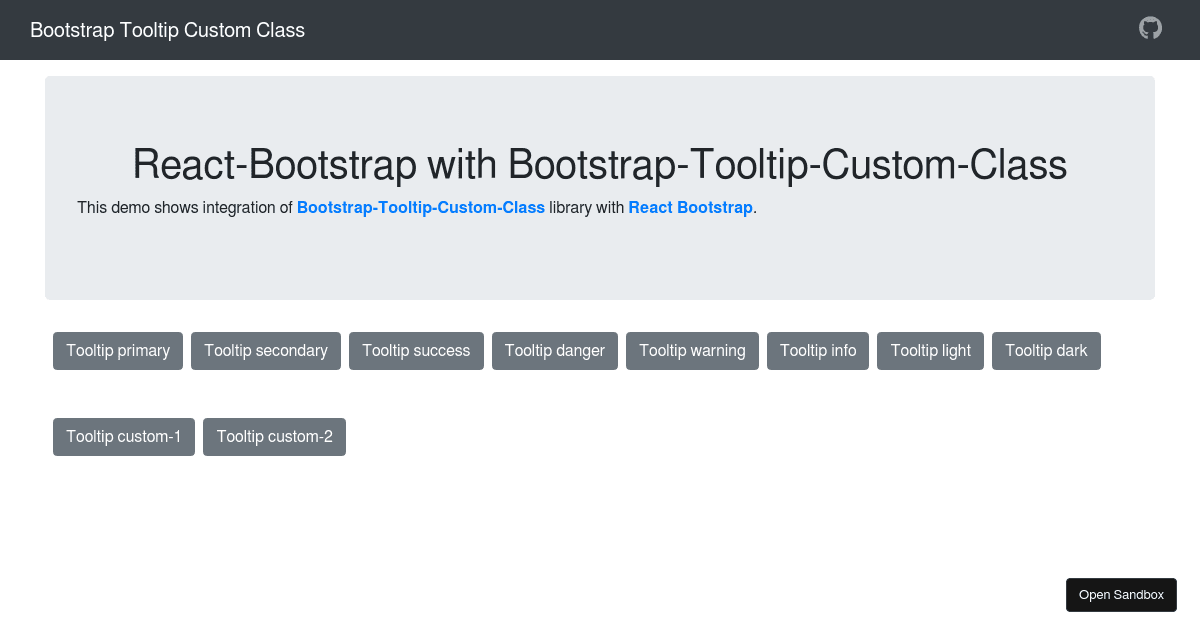Click the Bootstrap Tooltip Custom Class navbar brand
Image resolution: width=1200 pixels, height=630 pixels.
coord(167,30)
